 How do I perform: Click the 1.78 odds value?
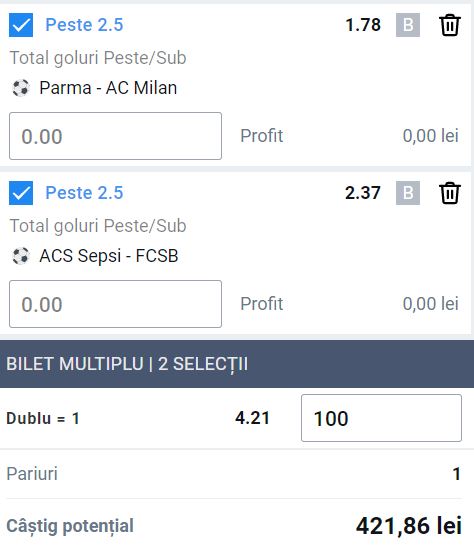[x=363, y=25]
